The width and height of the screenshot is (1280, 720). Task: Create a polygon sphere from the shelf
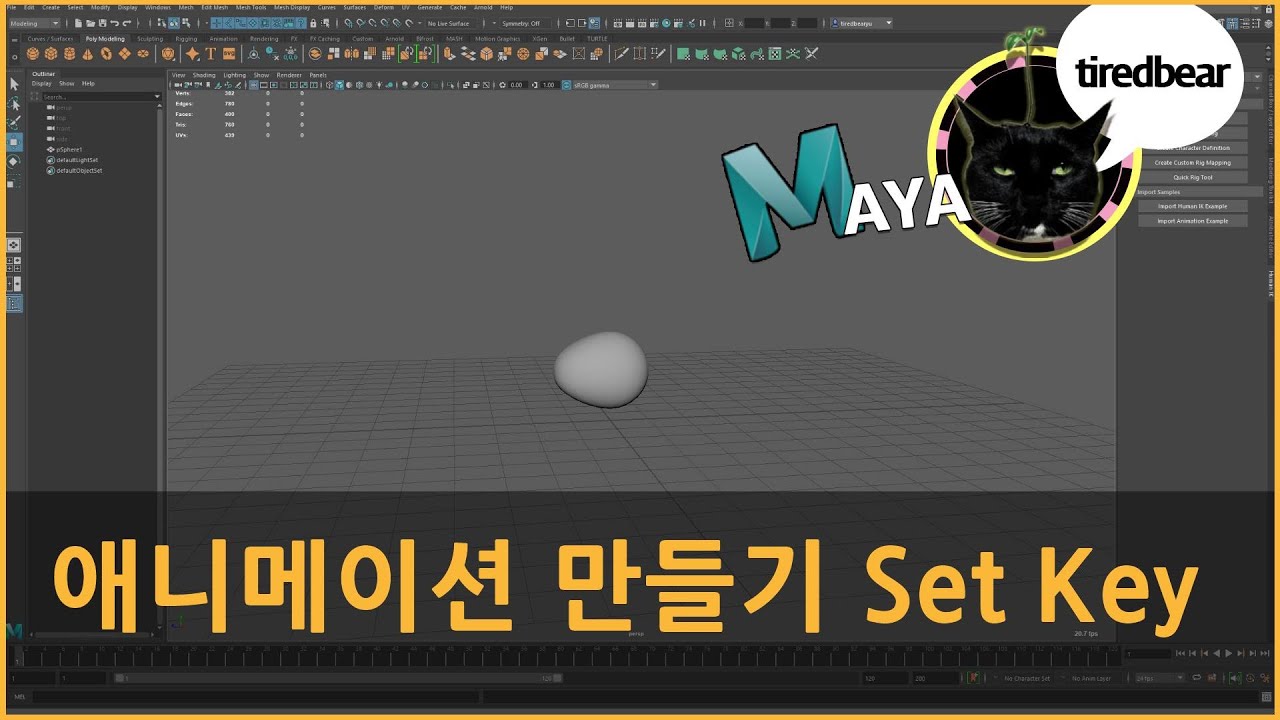(33, 53)
